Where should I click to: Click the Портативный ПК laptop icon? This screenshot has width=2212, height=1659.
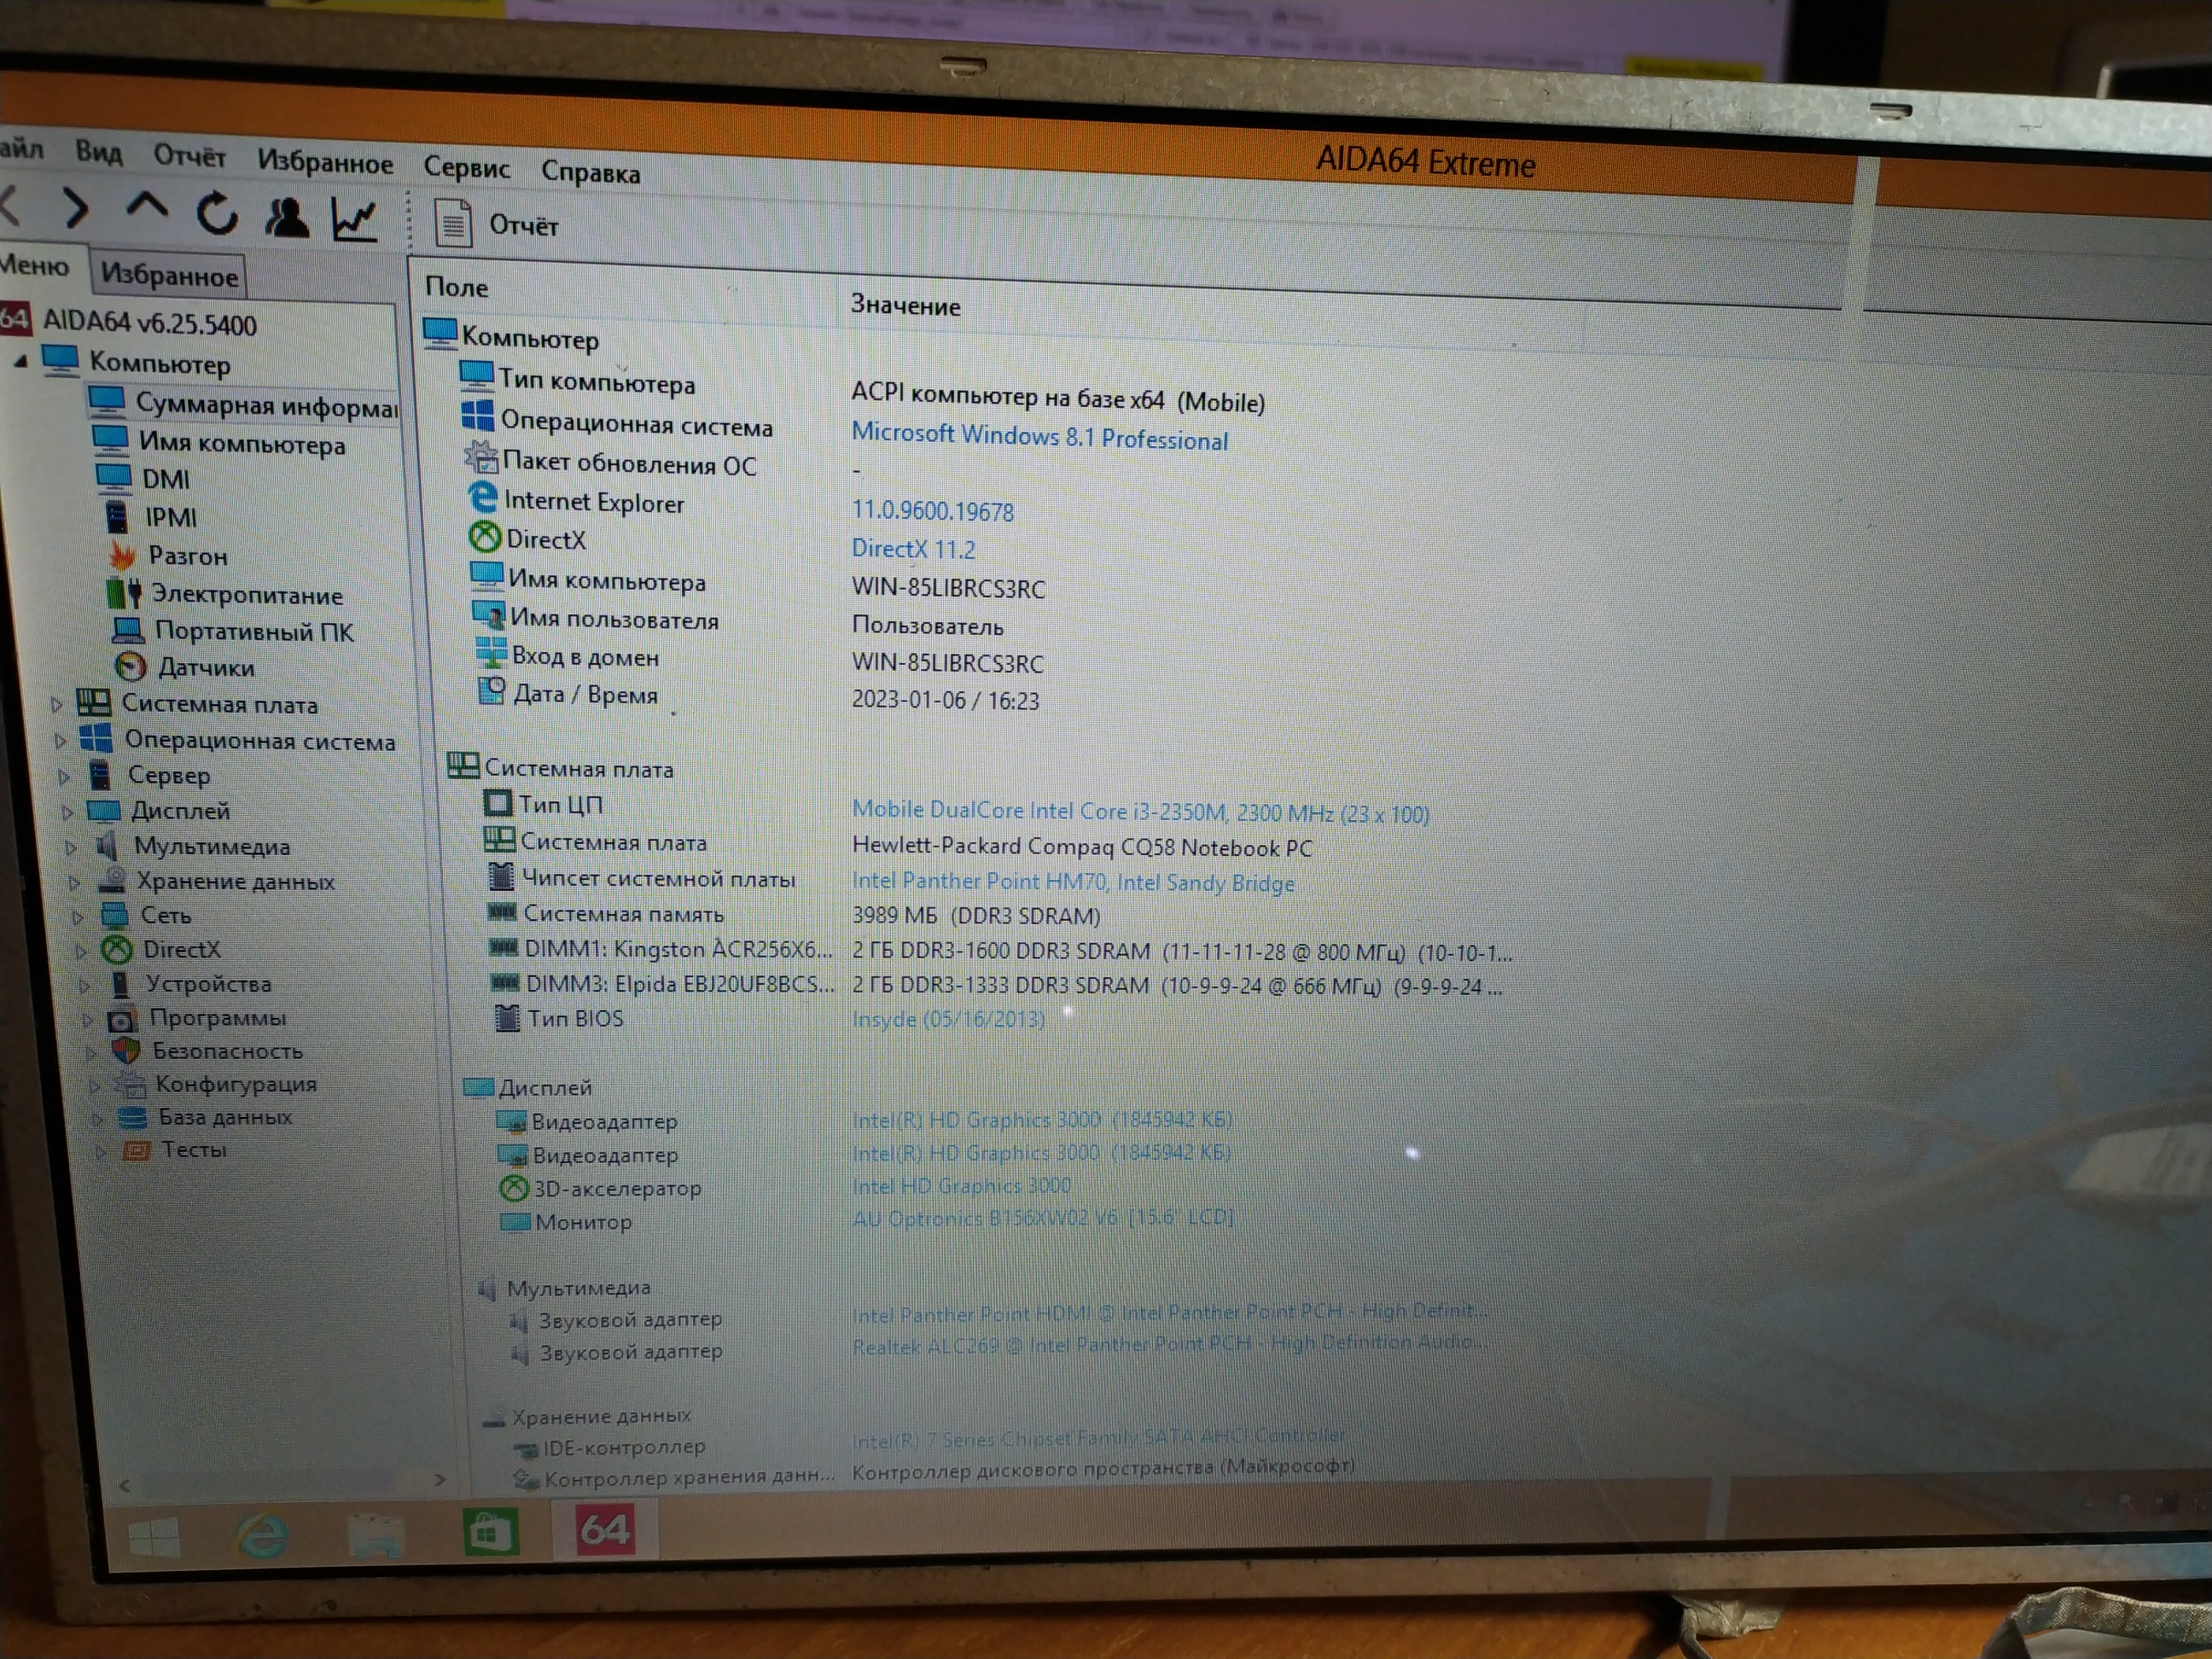coord(127,630)
